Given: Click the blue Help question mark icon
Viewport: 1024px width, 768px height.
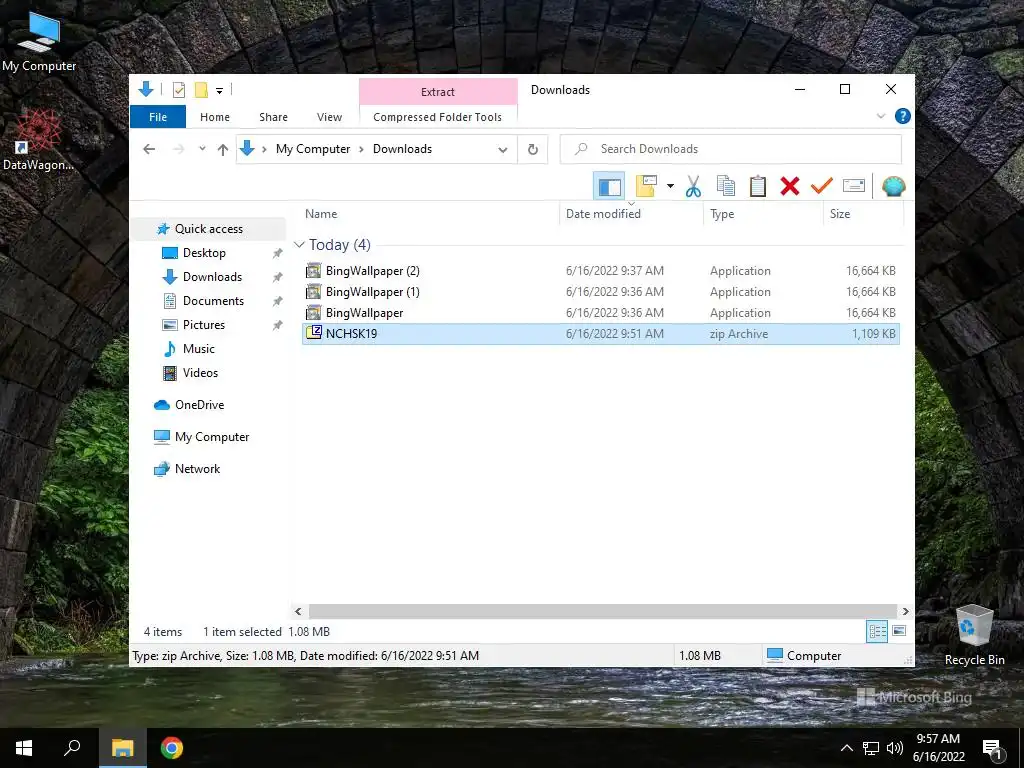Looking at the screenshot, I should [x=903, y=116].
